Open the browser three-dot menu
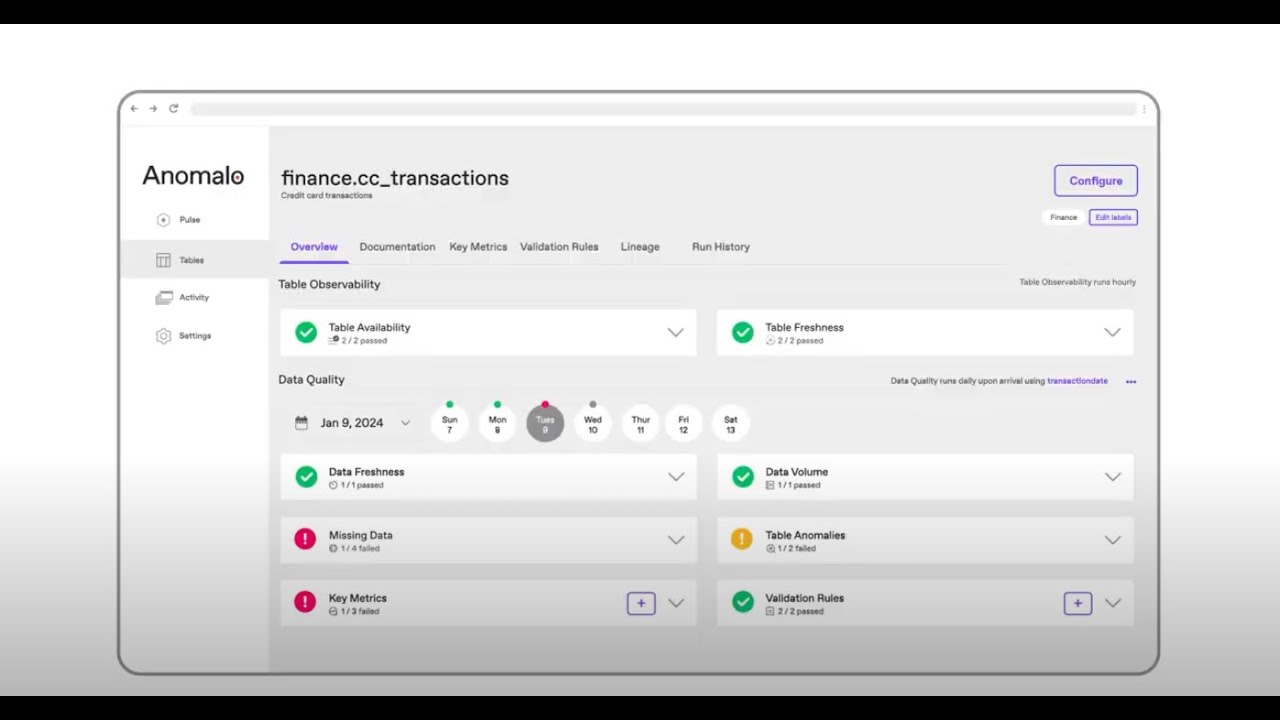The height and width of the screenshot is (720, 1280). pos(1144,109)
